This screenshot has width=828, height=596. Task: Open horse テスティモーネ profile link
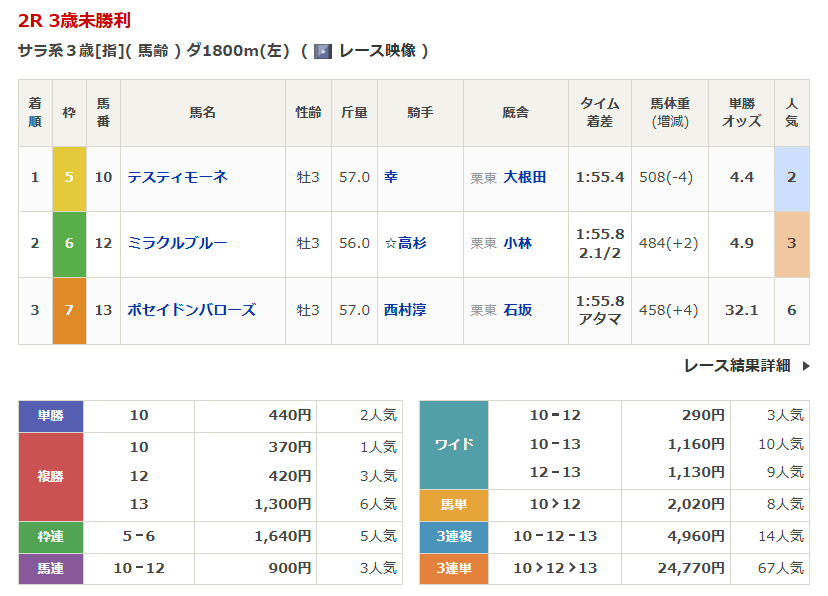[x=177, y=177]
